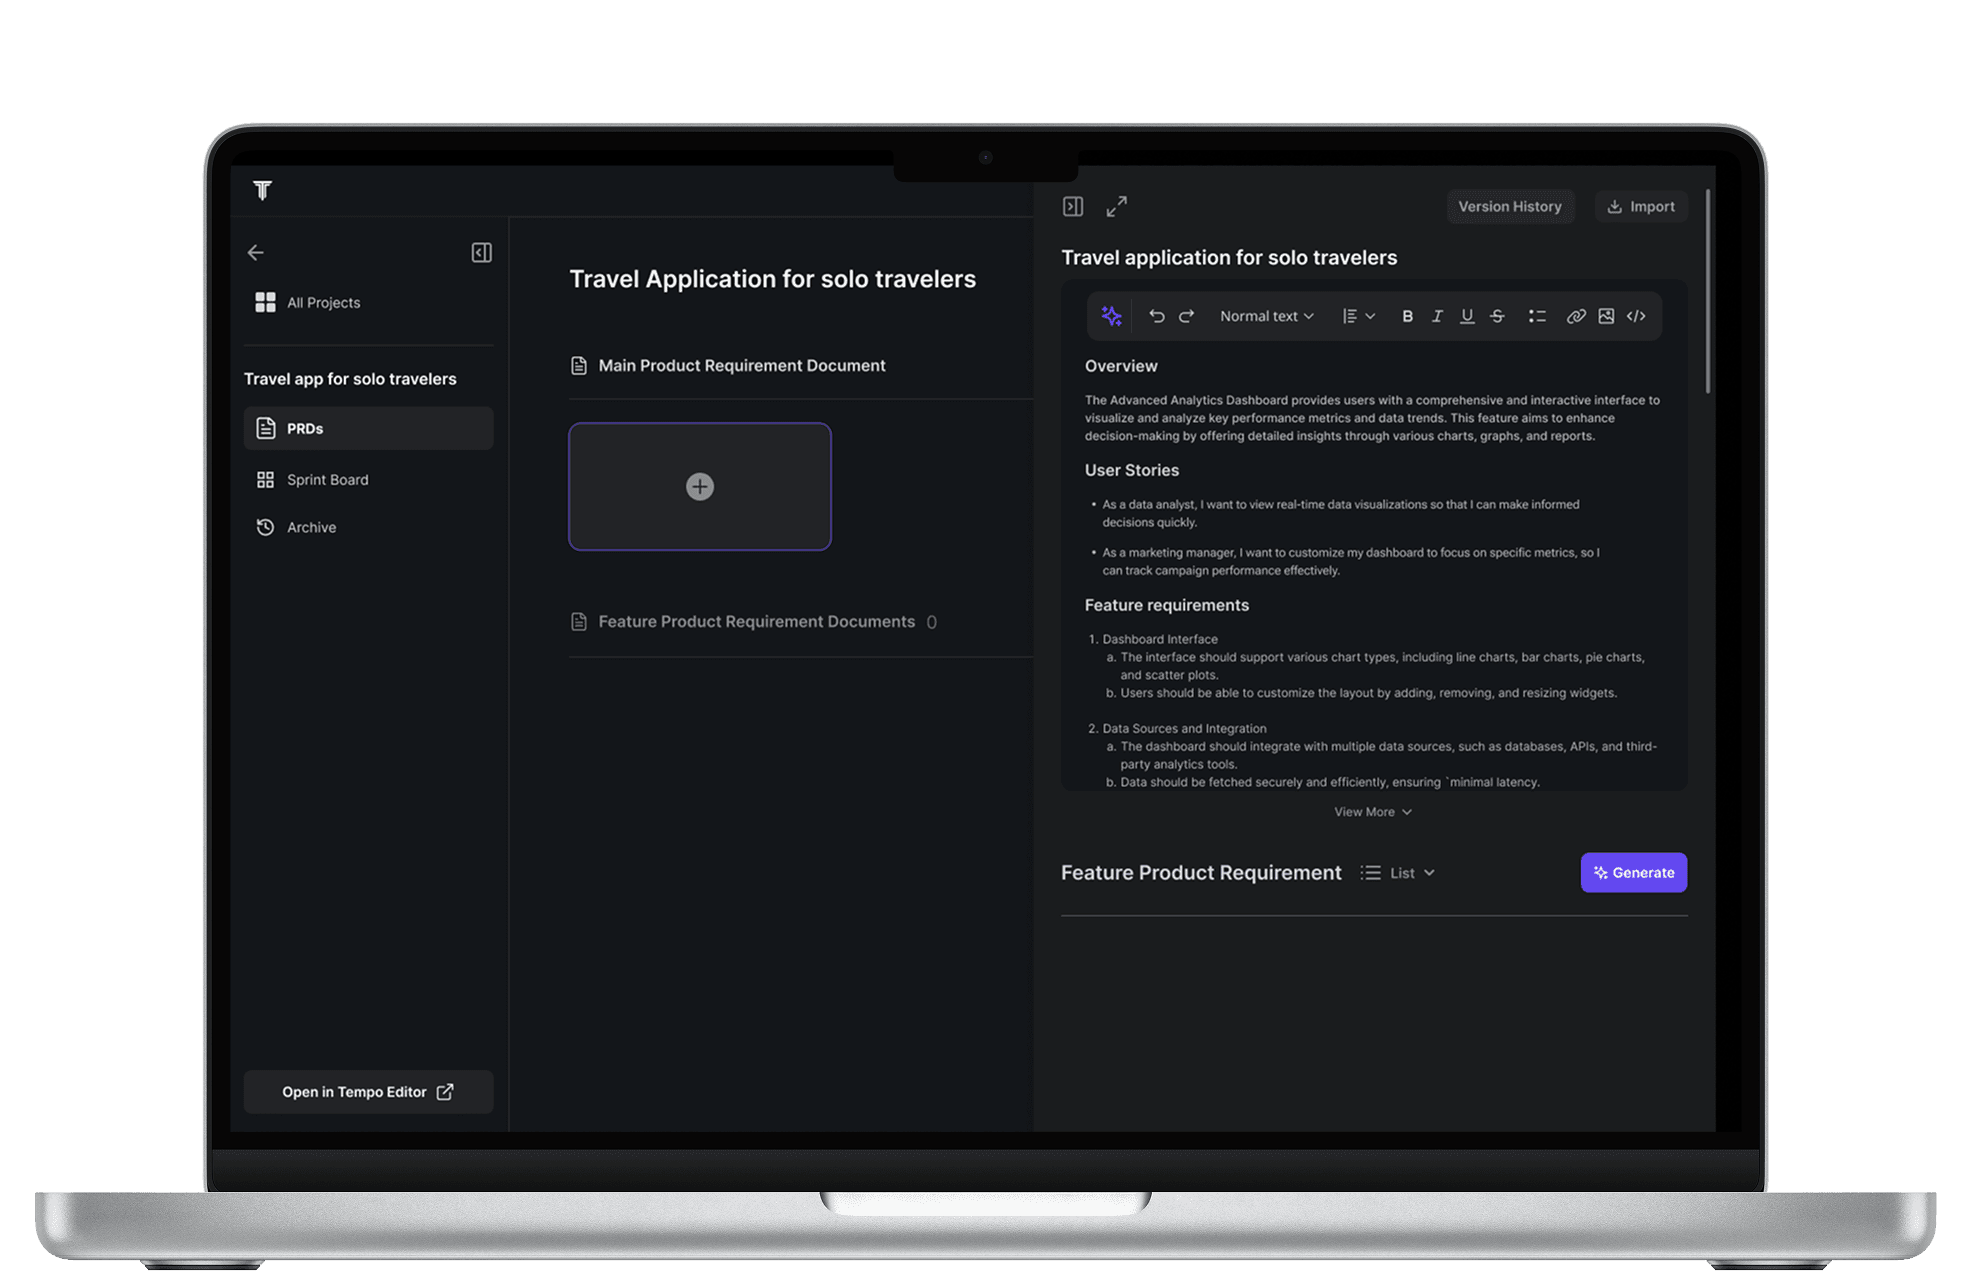This screenshot has height=1282, width=1972.
Task: Click the AI sparkle icon in editor toolbar
Action: [1111, 316]
